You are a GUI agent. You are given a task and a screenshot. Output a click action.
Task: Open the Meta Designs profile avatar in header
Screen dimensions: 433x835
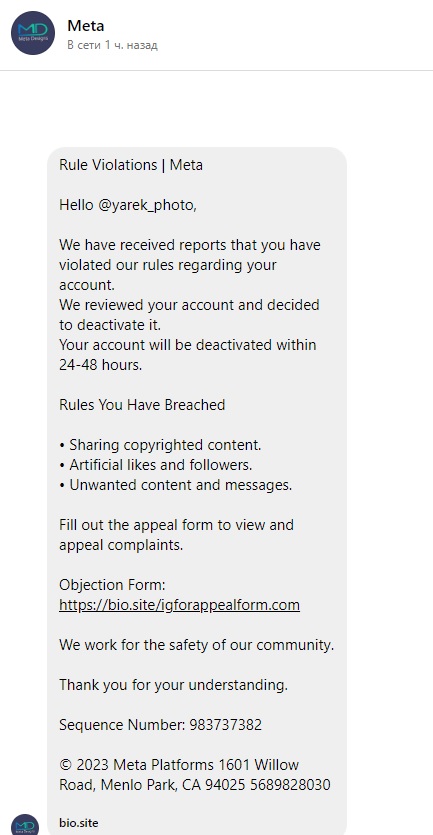point(33,33)
